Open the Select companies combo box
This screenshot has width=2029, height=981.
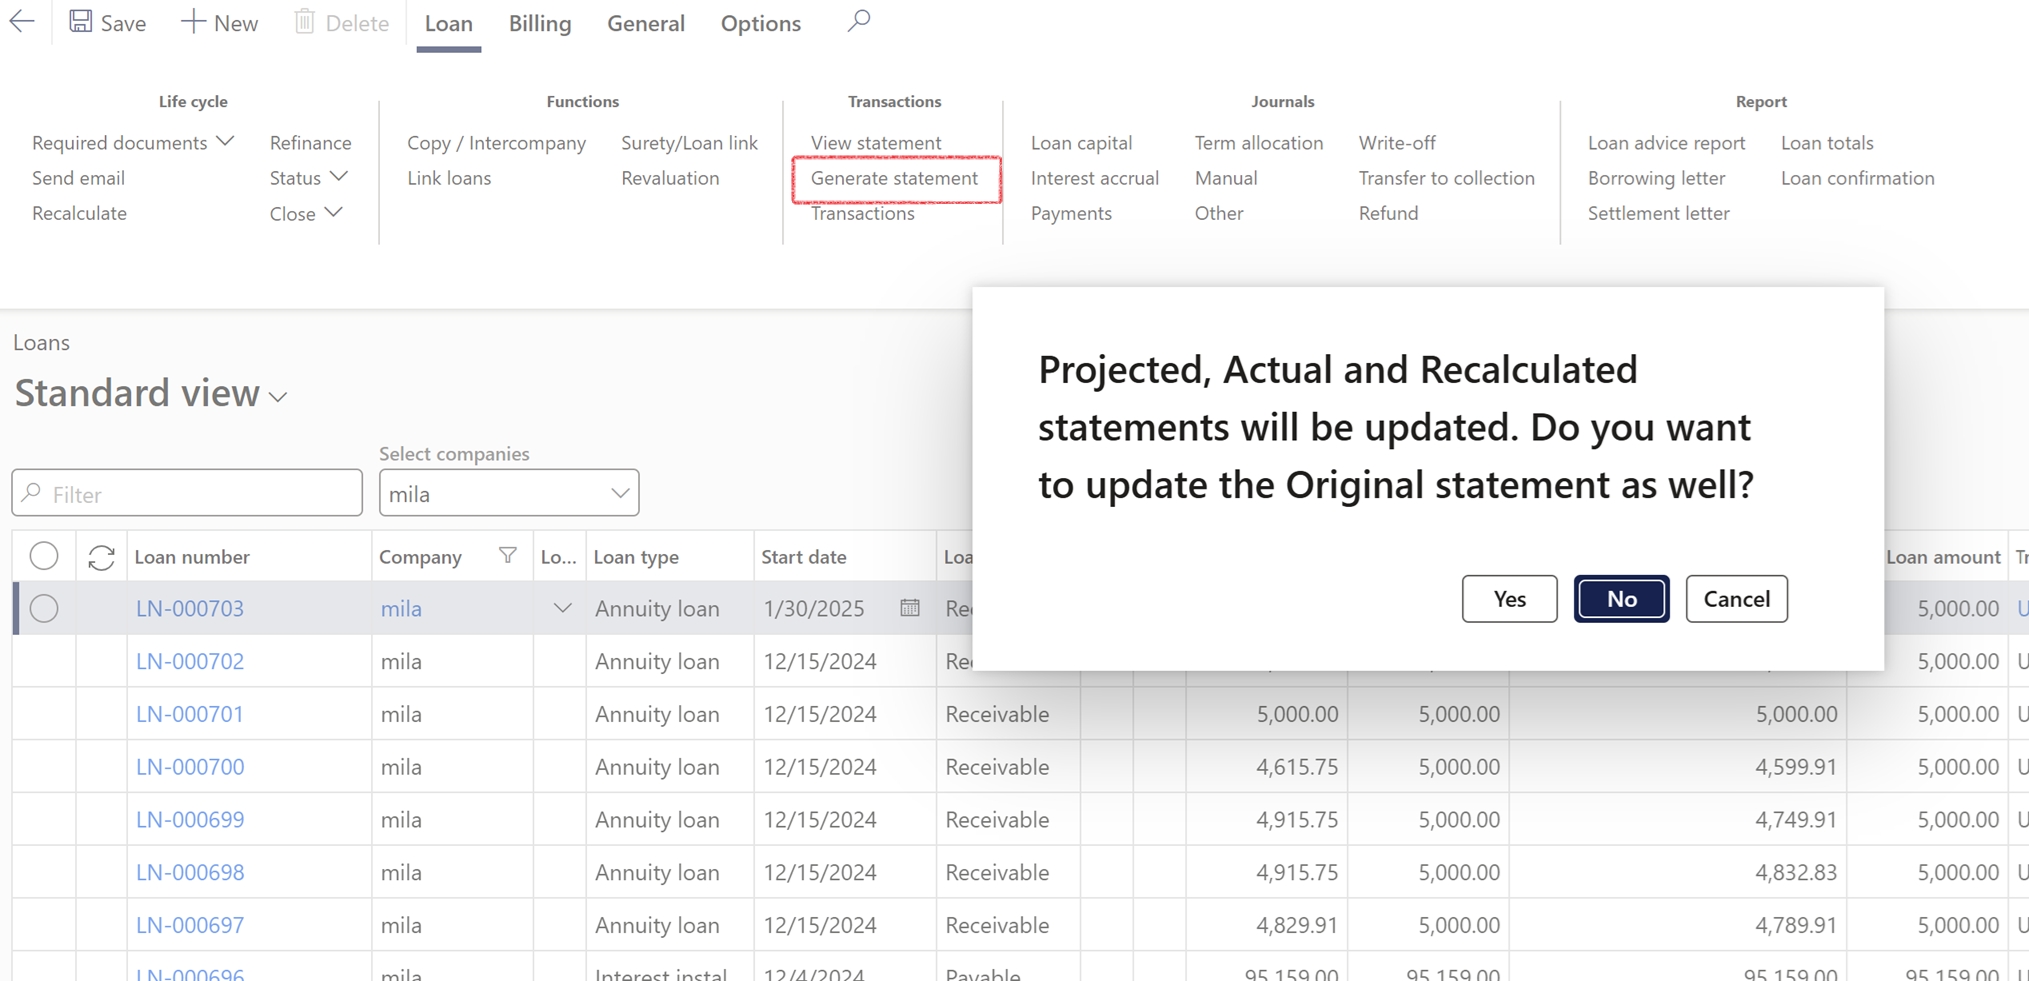point(509,493)
